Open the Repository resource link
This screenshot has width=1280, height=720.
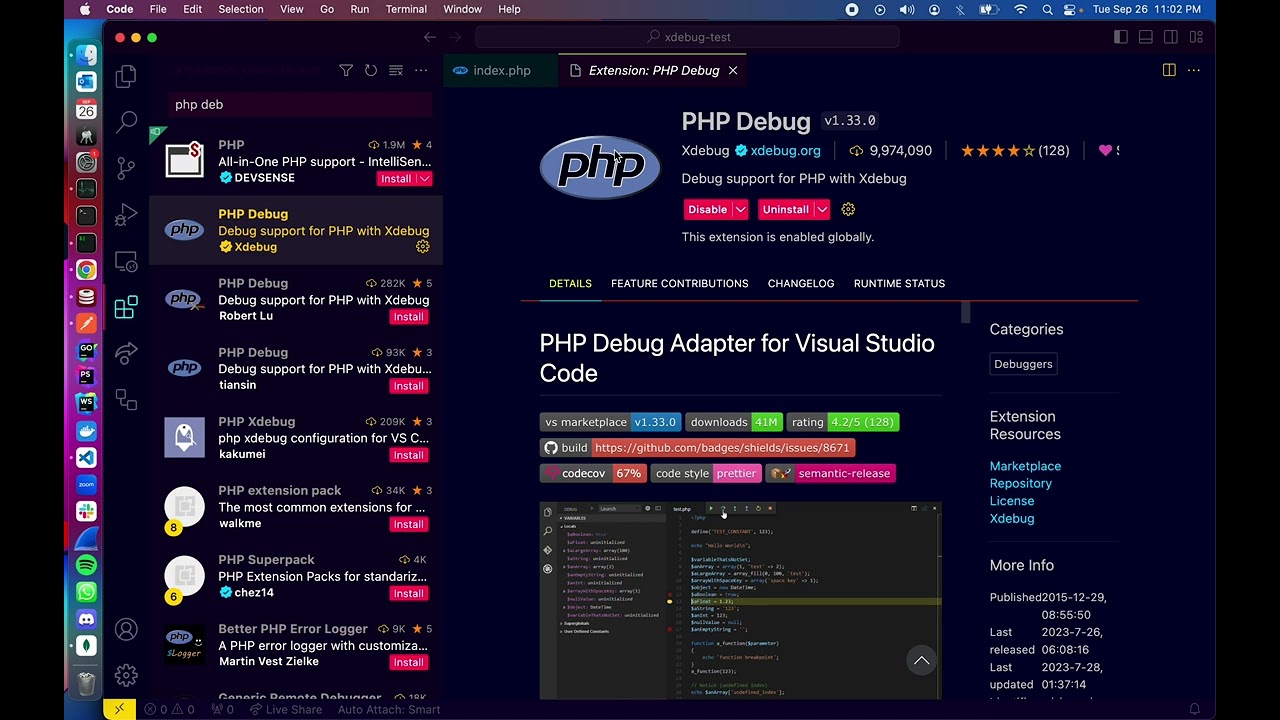tap(1020, 483)
